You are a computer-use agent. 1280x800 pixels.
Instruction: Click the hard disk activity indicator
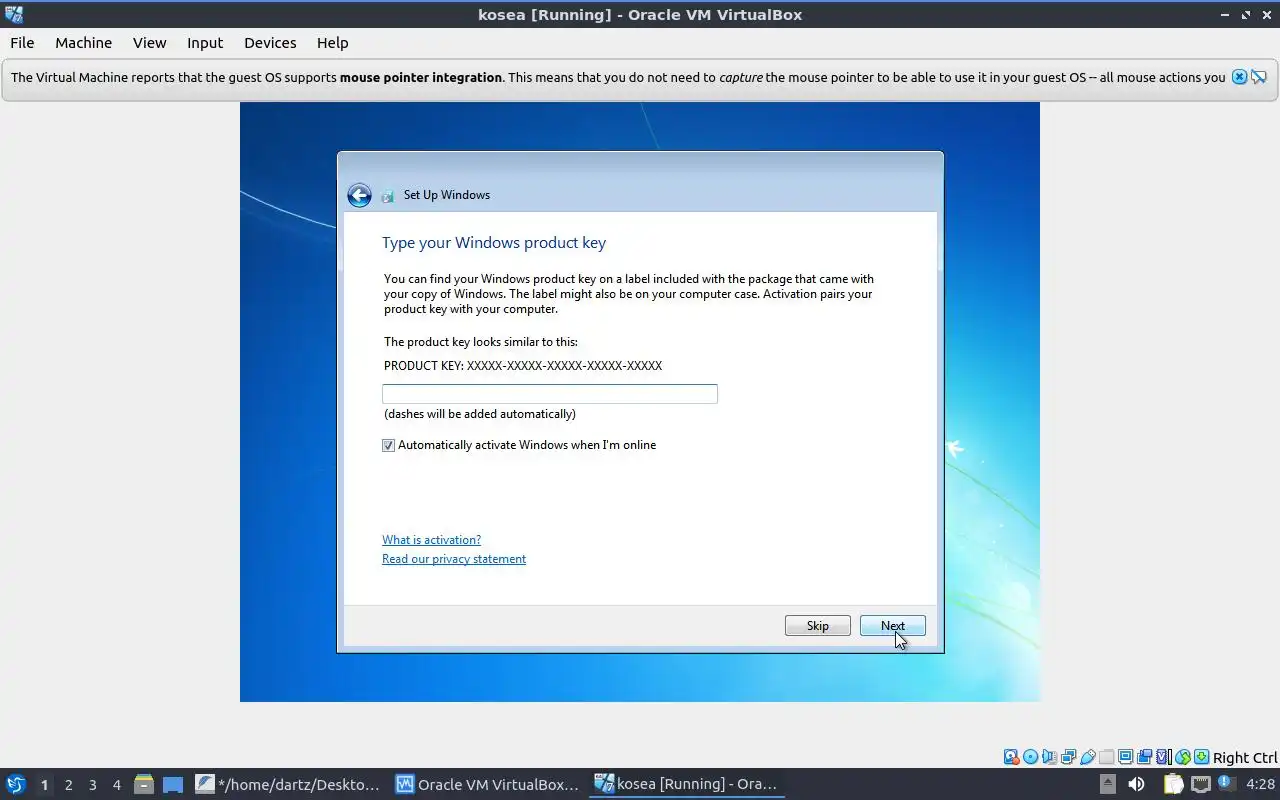click(x=1011, y=757)
